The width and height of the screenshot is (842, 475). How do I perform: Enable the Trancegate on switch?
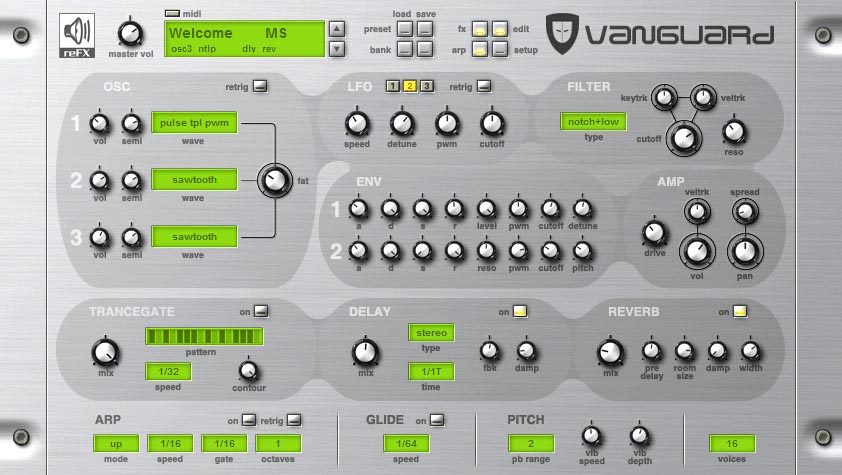[261, 311]
